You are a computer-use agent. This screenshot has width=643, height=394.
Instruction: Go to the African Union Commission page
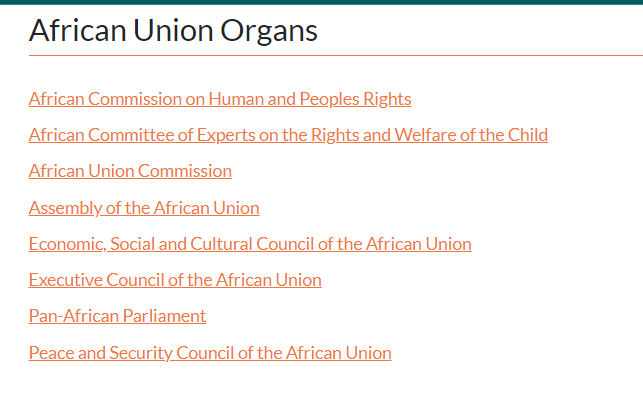point(130,171)
